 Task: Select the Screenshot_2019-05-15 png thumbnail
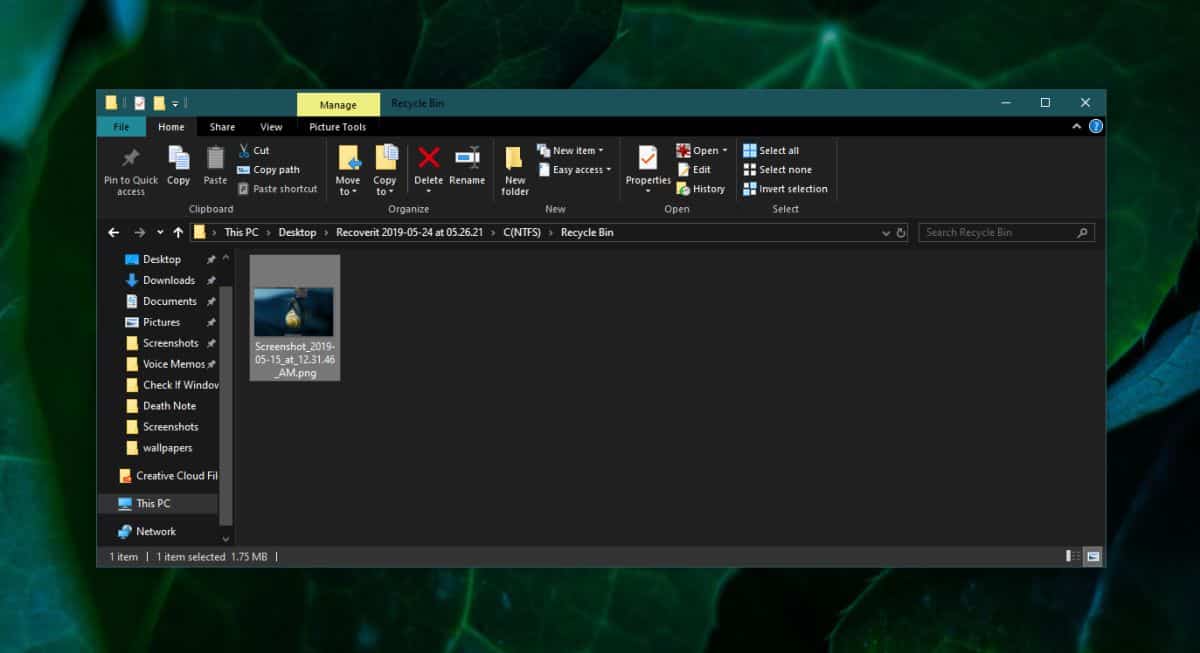(x=294, y=317)
